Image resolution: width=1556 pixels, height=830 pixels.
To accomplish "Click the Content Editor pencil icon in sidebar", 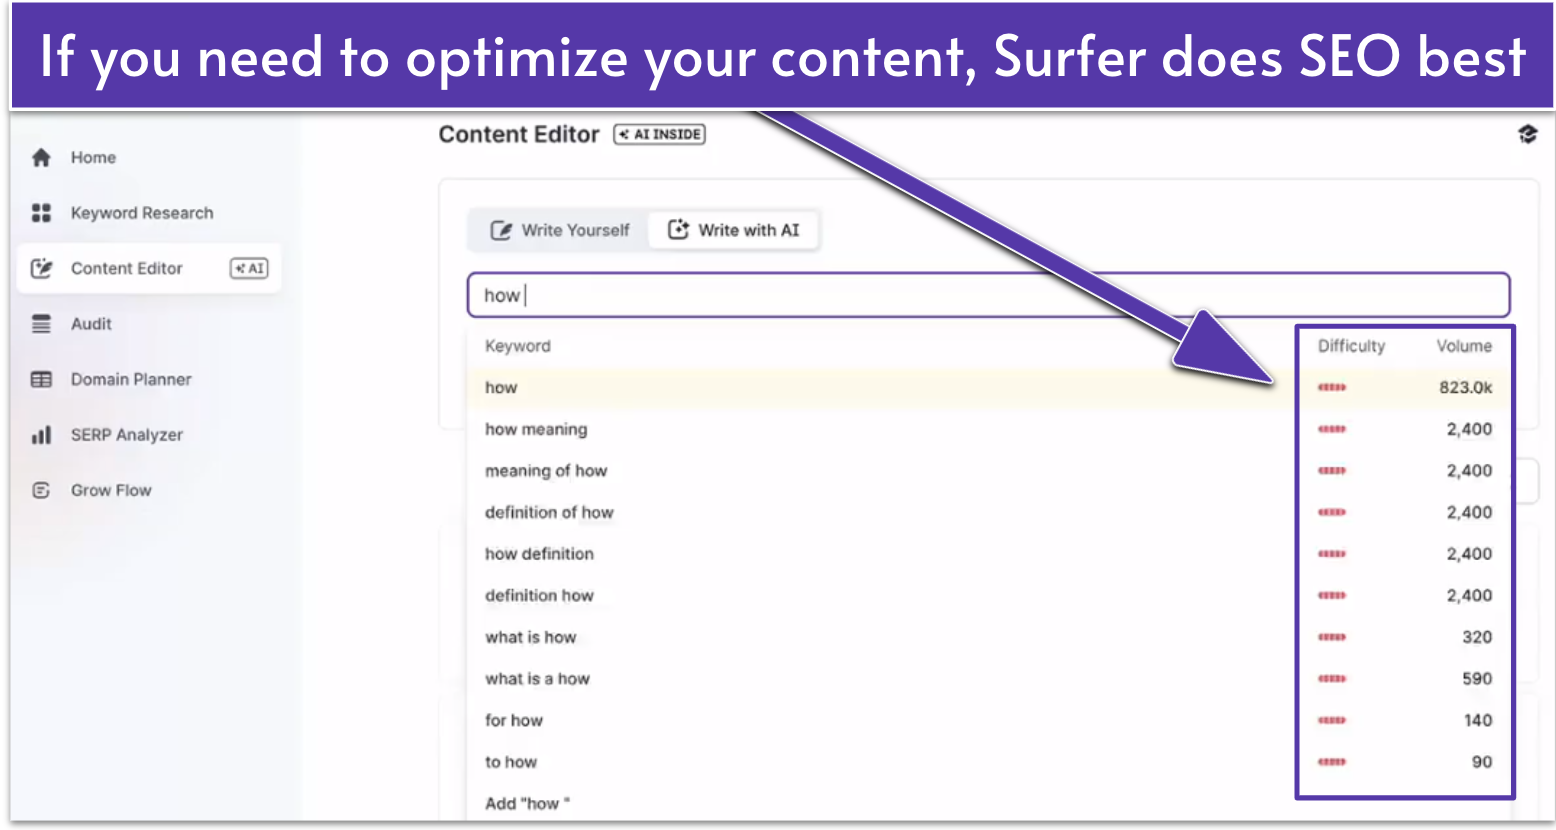I will coord(41,268).
